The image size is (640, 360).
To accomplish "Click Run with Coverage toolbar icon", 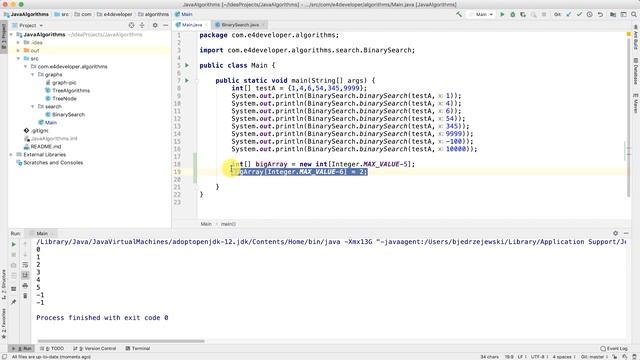I will (523, 14).
